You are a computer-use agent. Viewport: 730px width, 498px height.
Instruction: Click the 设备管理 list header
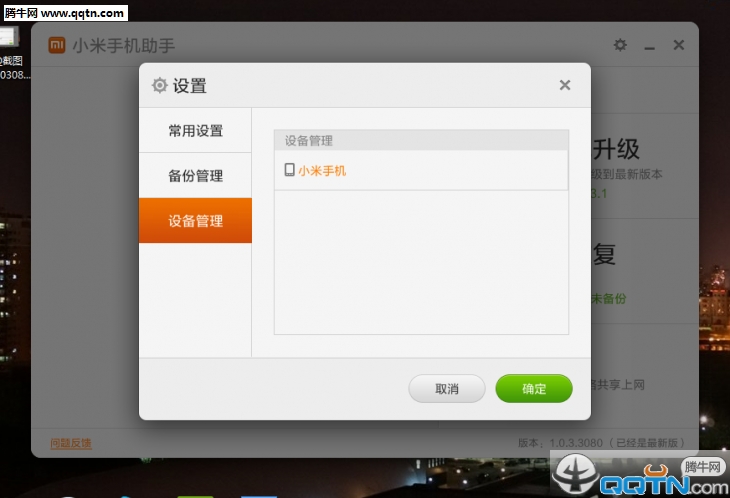(x=421, y=141)
